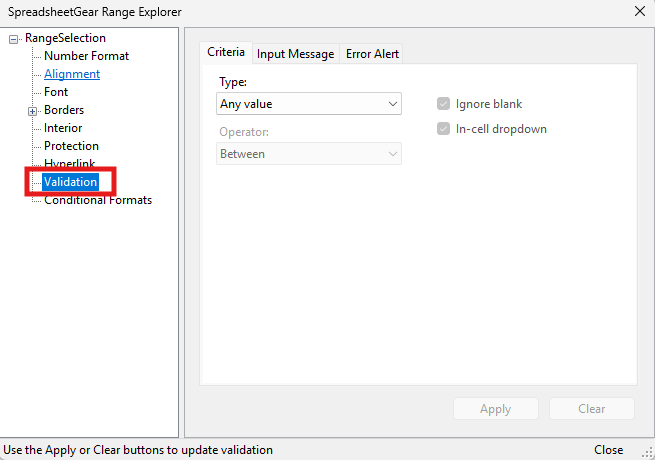
Task: Select the Font tree item
Action: [56, 92]
